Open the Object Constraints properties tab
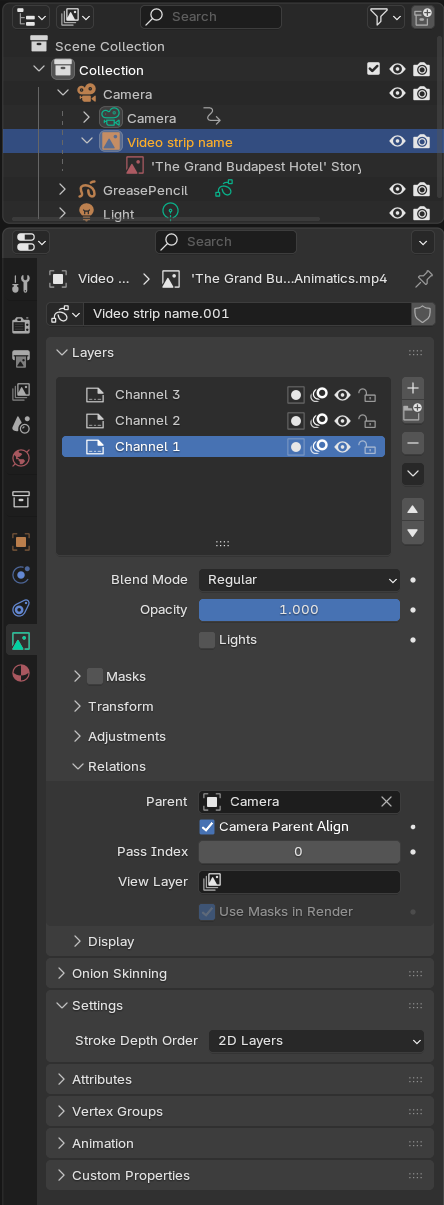This screenshot has width=444, height=1205. point(21,607)
